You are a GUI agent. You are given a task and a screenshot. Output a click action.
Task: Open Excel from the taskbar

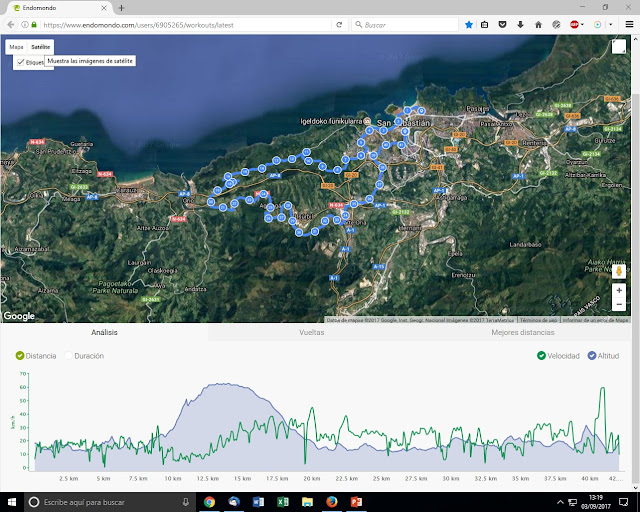click(283, 502)
